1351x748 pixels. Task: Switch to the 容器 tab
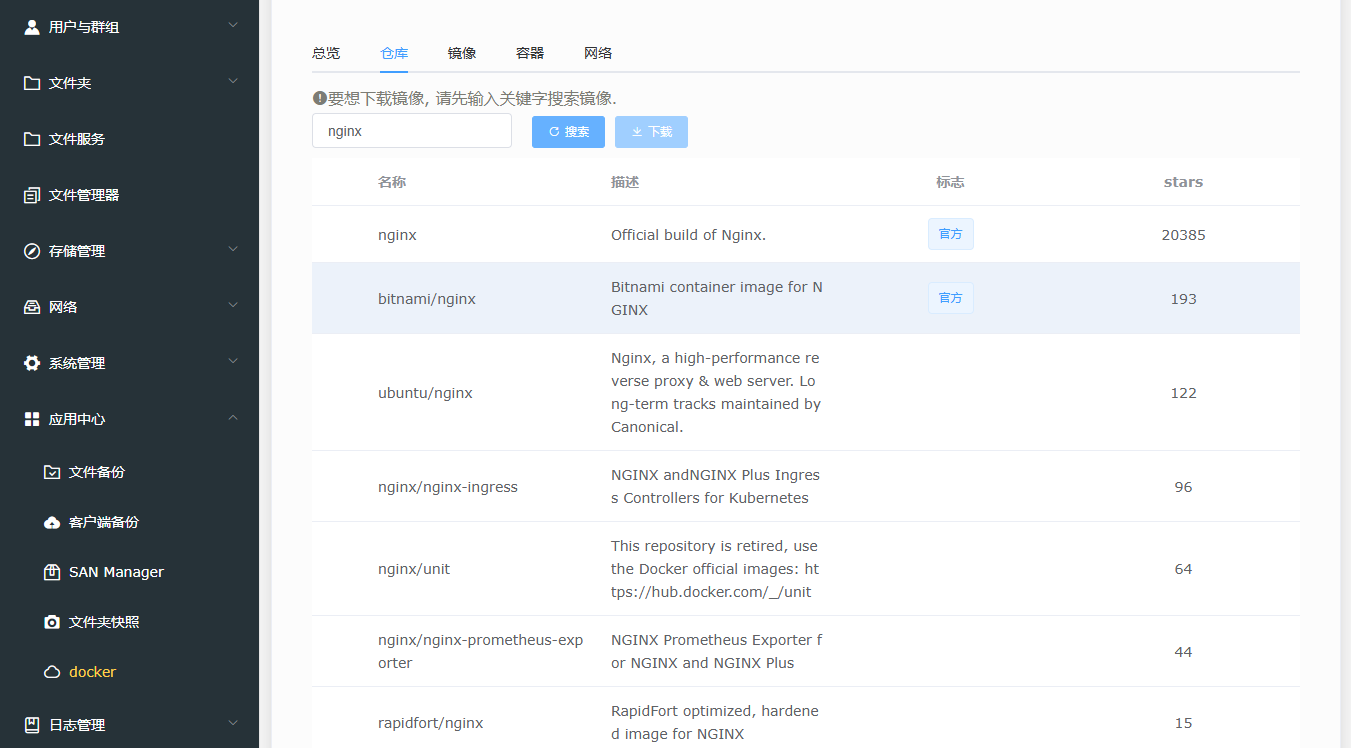coord(529,53)
